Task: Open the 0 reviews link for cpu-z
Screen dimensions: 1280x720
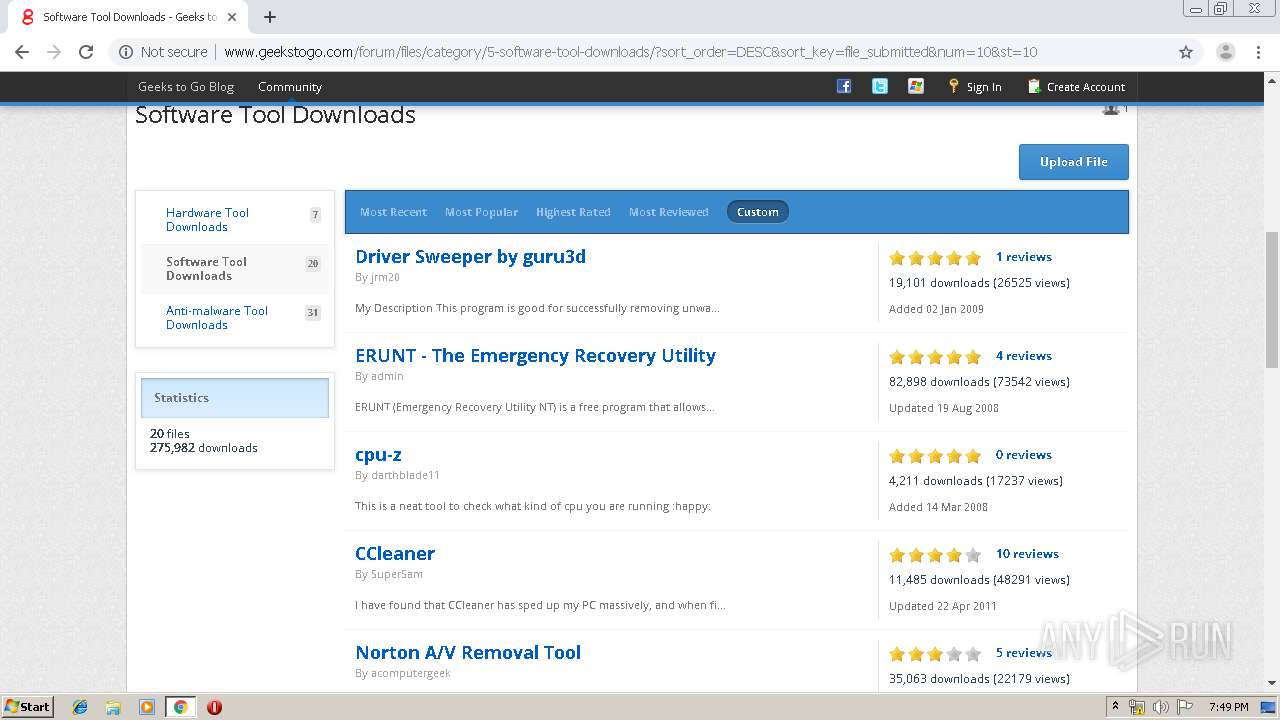Action: pyautogui.click(x=1023, y=455)
